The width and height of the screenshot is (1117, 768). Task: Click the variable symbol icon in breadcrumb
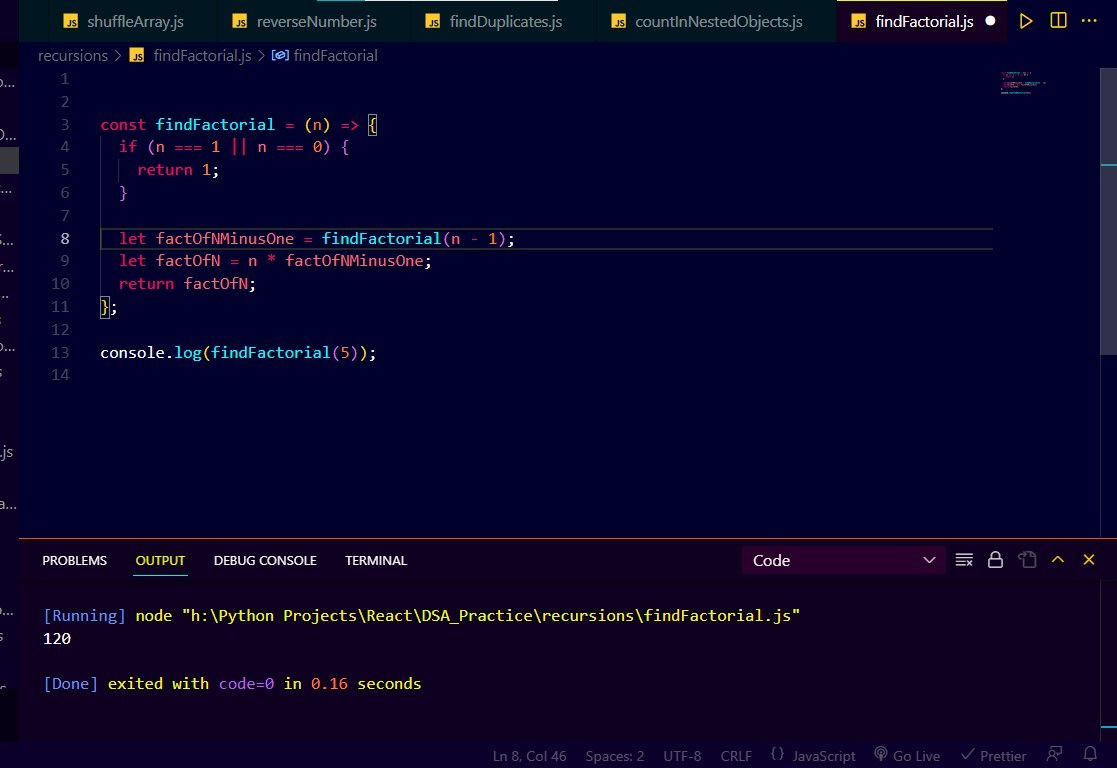280,55
